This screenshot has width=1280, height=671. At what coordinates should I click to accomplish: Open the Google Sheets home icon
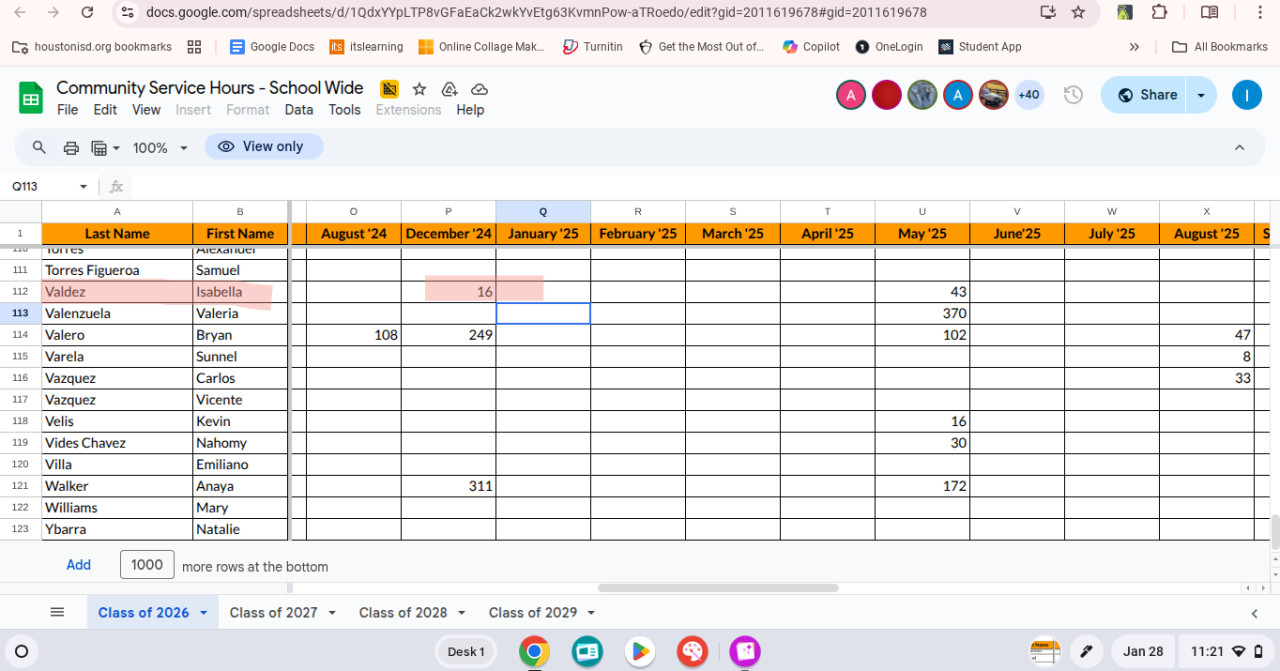coord(31,97)
